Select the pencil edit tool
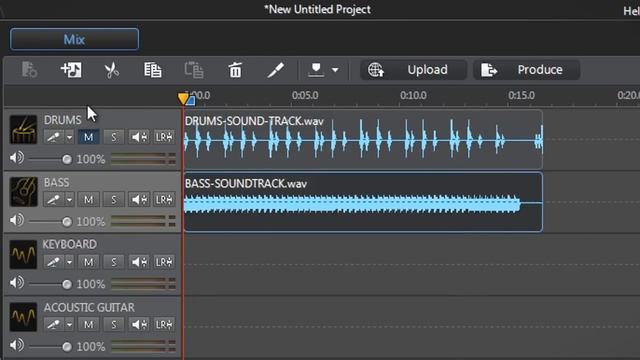The height and width of the screenshot is (360, 640). click(x=276, y=70)
